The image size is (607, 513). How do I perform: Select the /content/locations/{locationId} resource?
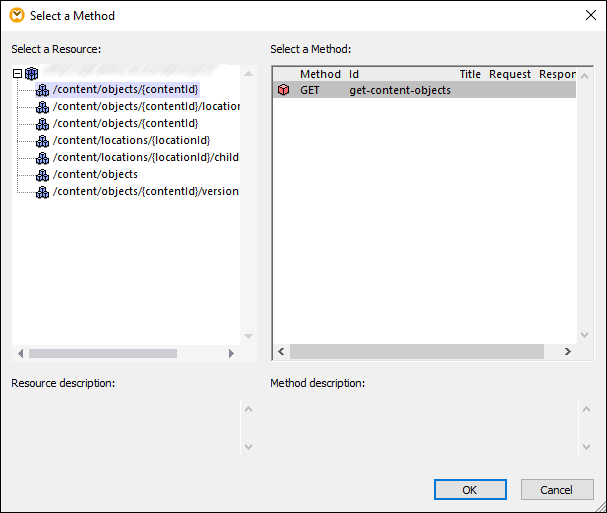coord(131,141)
